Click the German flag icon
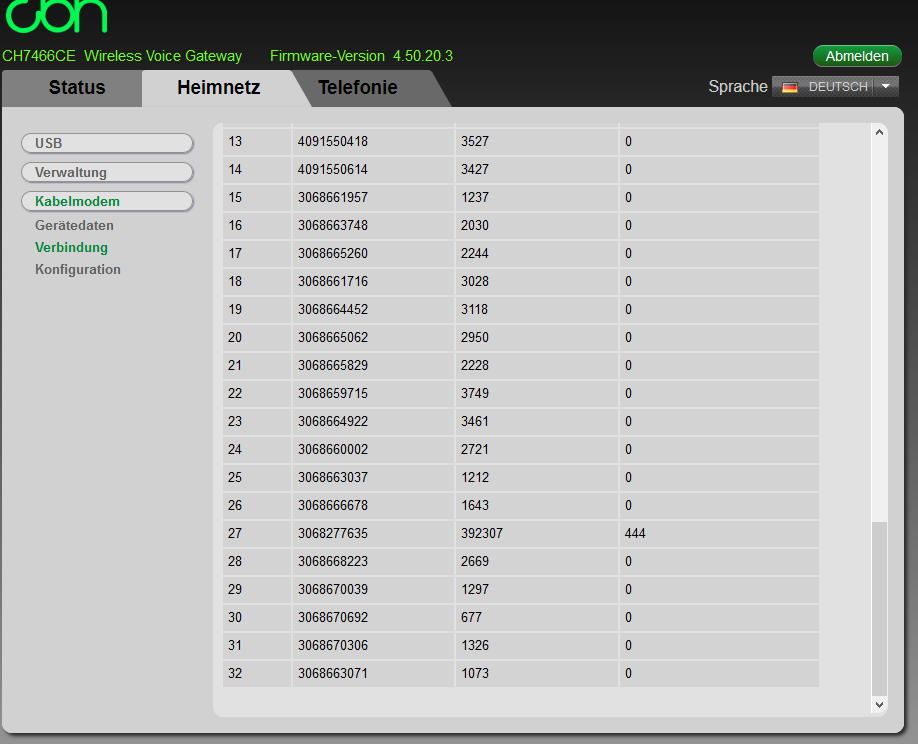This screenshot has width=918, height=744. [789, 87]
